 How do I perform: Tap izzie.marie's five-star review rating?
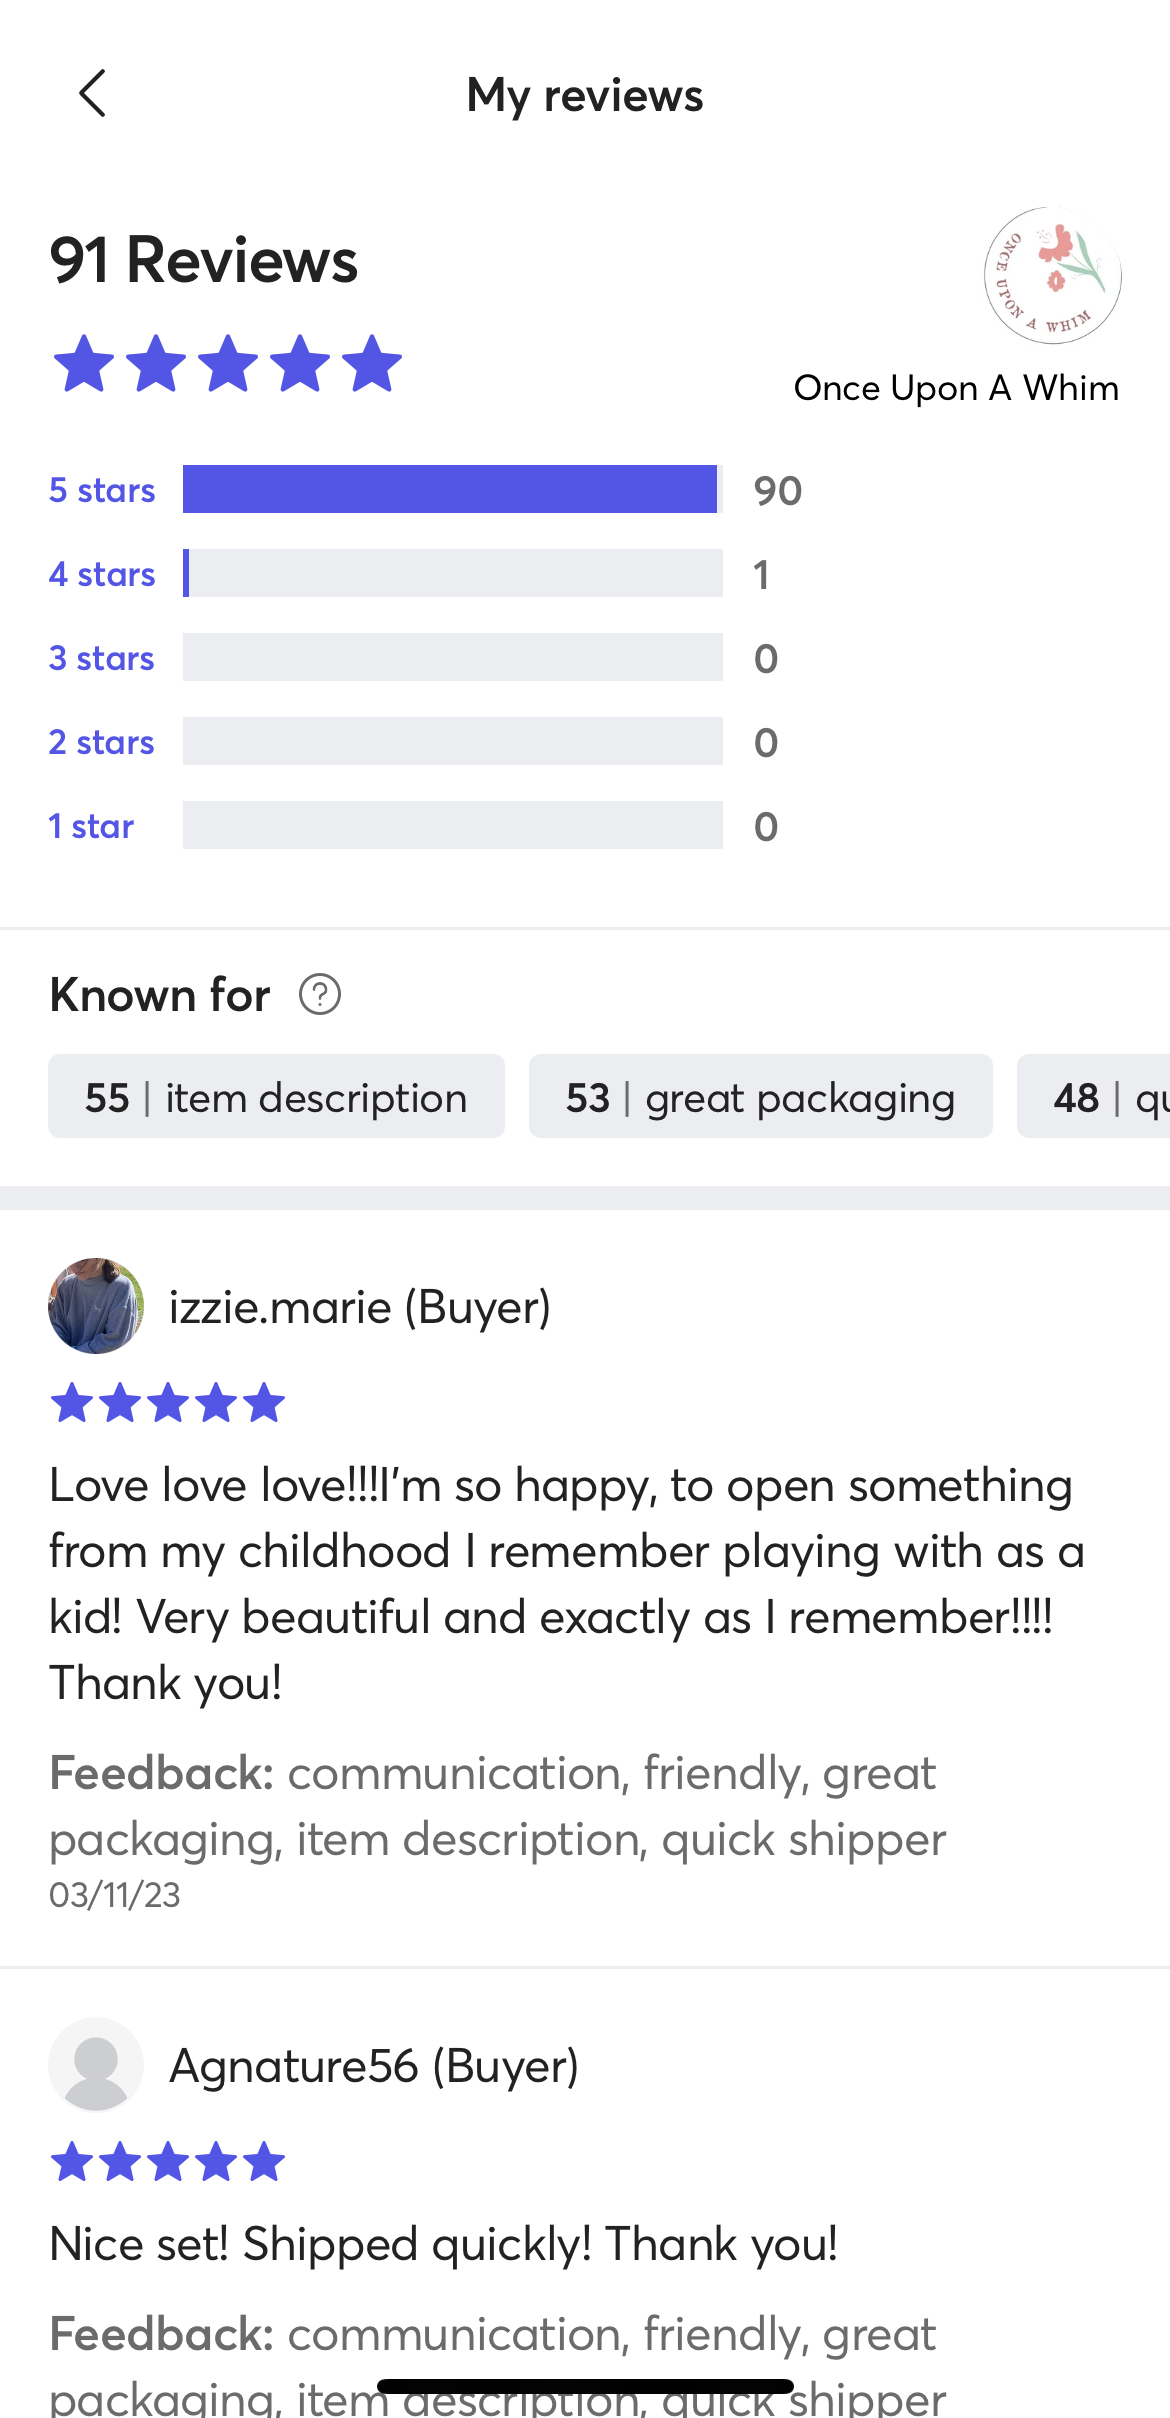(x=168, y=1402)
